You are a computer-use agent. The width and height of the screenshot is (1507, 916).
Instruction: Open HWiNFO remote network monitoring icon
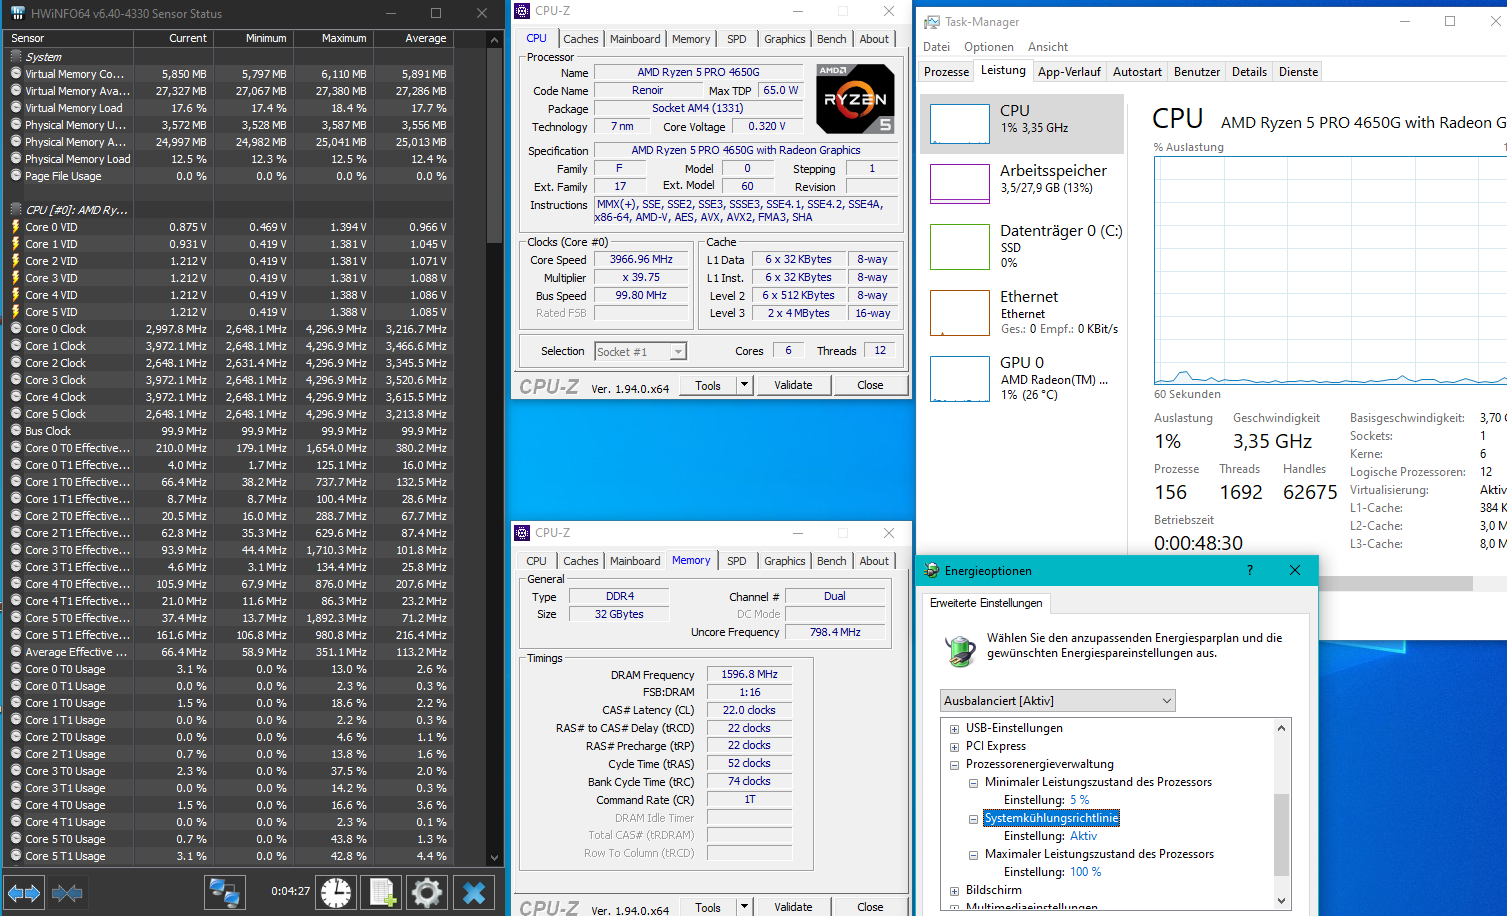coord(225,892)
